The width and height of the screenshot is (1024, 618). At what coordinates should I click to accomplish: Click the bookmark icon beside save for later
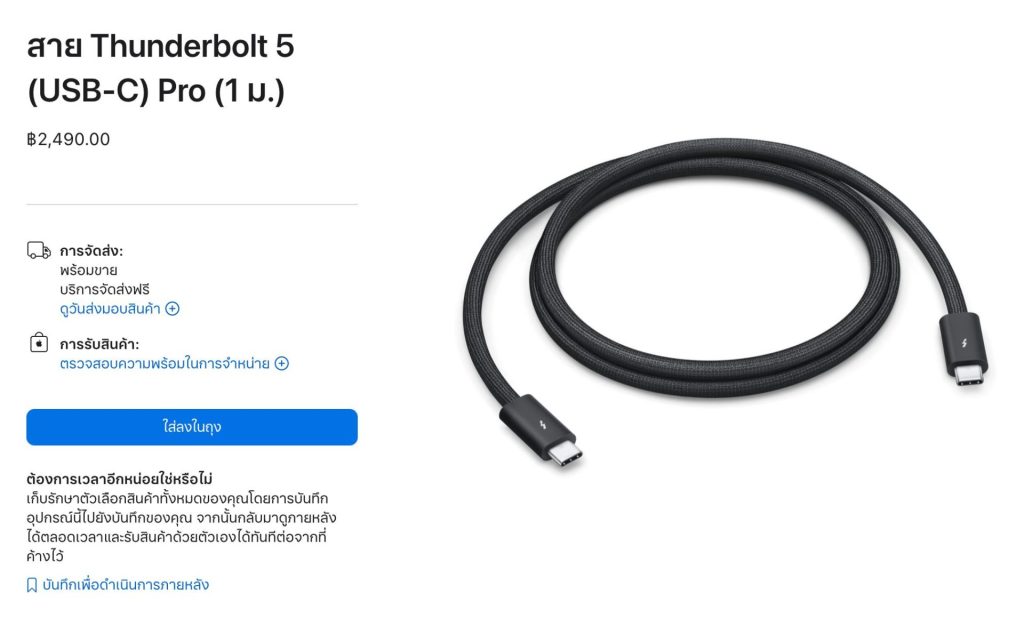coord(32,585)
